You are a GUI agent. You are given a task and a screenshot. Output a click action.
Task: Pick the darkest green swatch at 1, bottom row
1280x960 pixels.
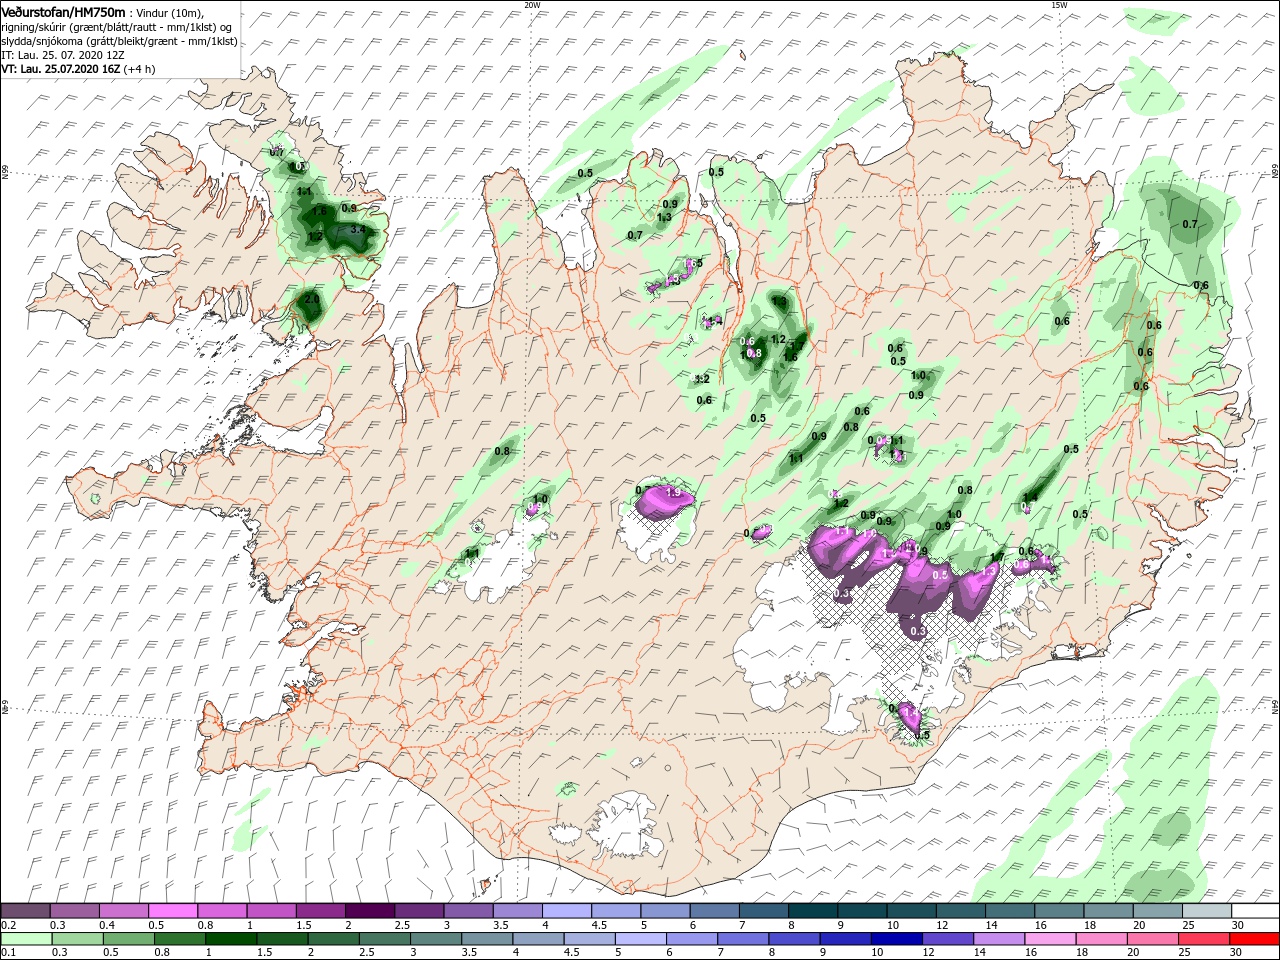coord(230,939)
